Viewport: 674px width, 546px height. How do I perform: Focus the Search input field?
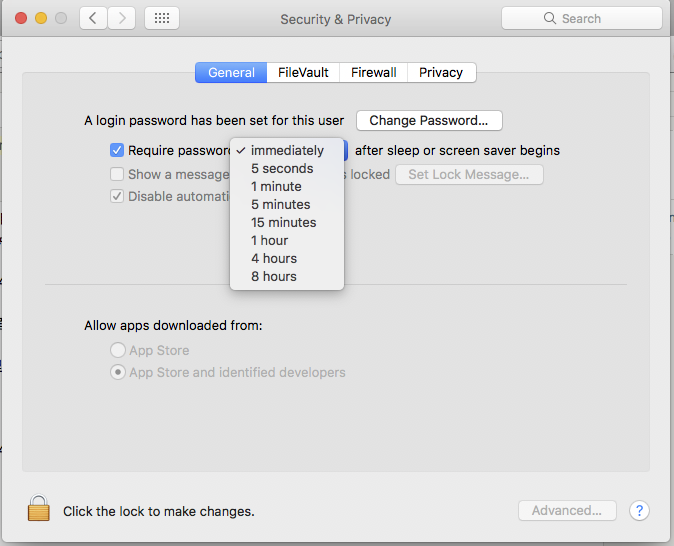[582, 18]
